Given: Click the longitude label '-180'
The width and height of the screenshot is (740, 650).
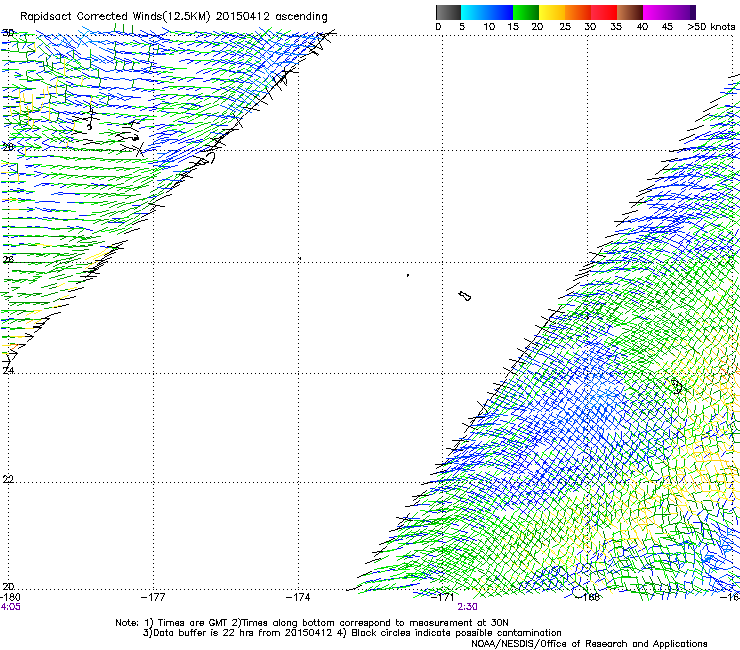Looking at the screenshot, I should [10, 597].
